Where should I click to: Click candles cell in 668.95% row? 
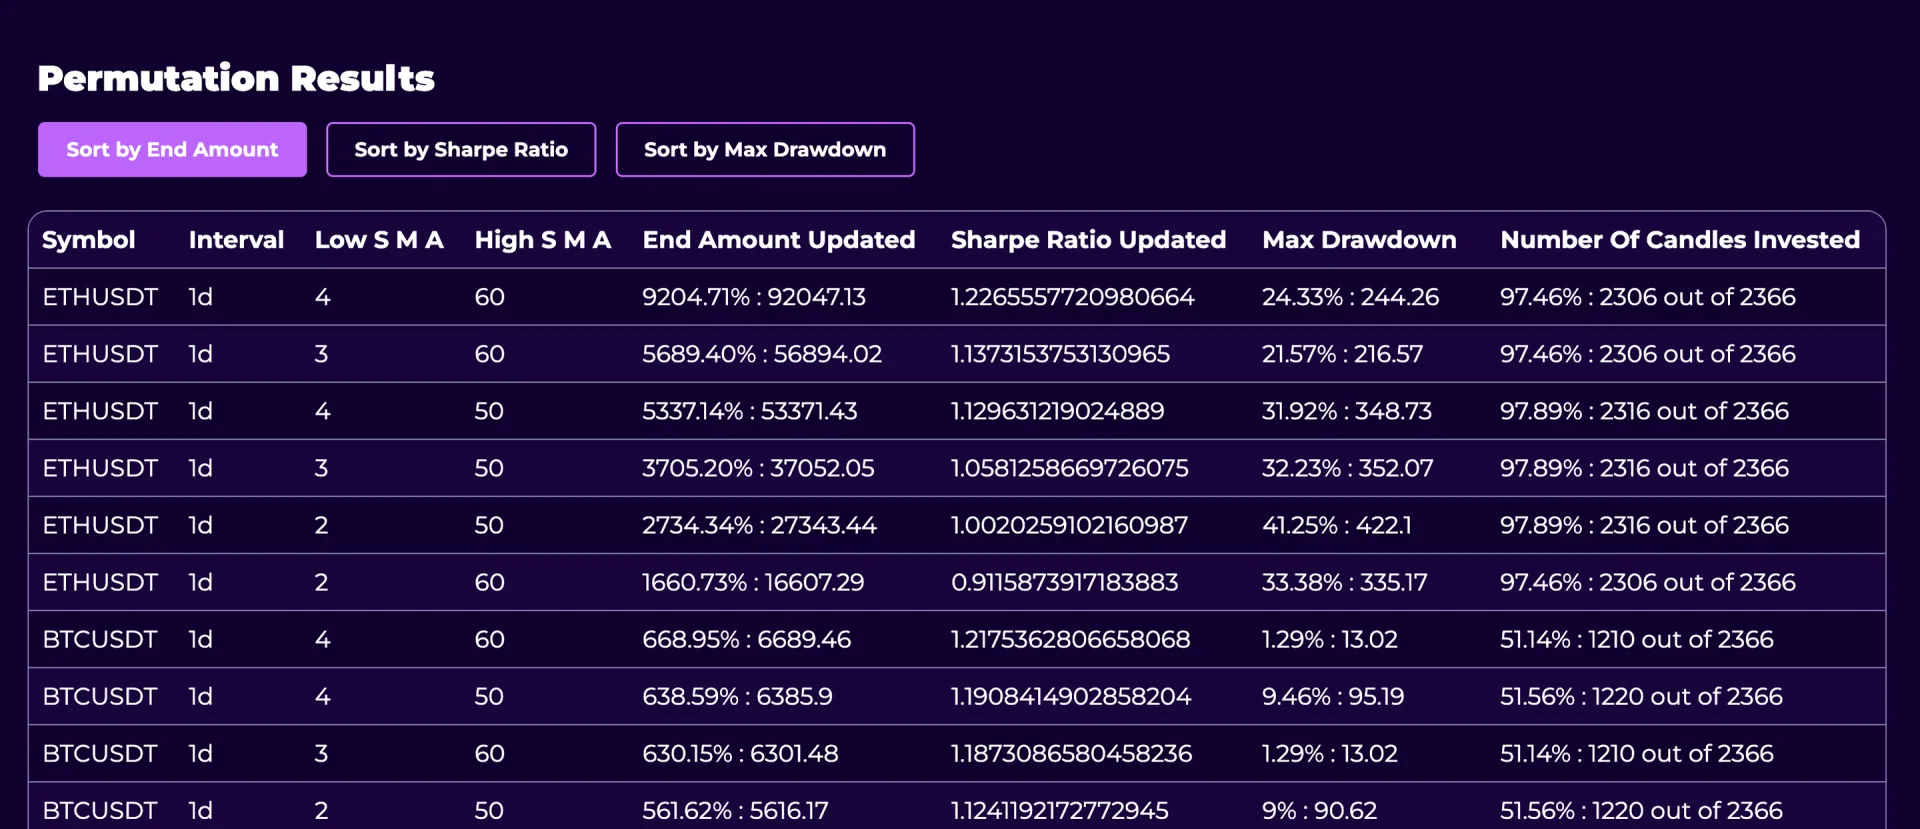click(x=1636, y=639)
